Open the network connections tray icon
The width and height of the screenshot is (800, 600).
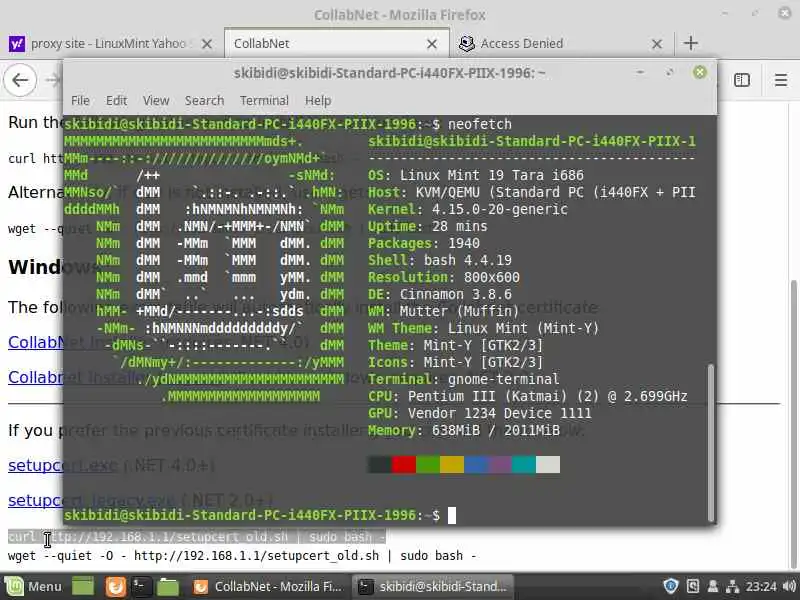(732, 586)
